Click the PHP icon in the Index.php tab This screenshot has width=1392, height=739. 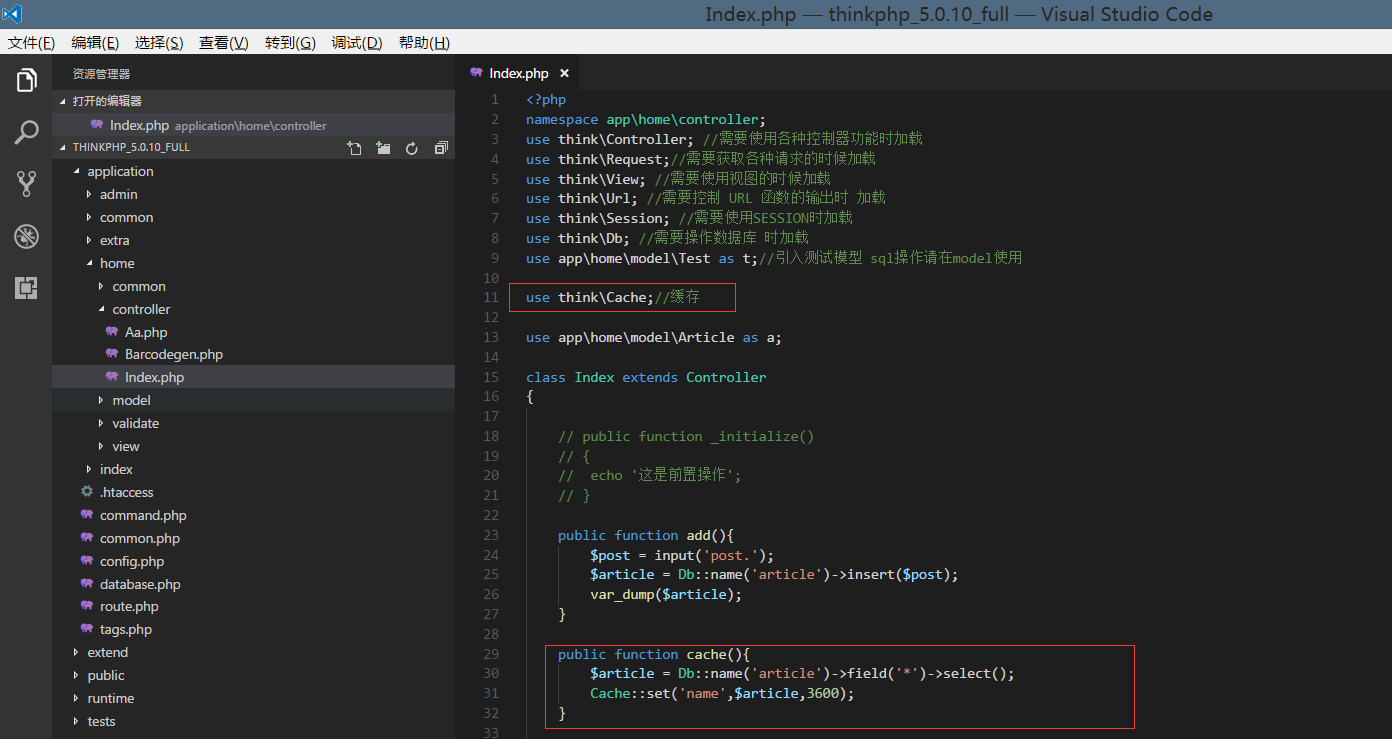click(476, 73)
